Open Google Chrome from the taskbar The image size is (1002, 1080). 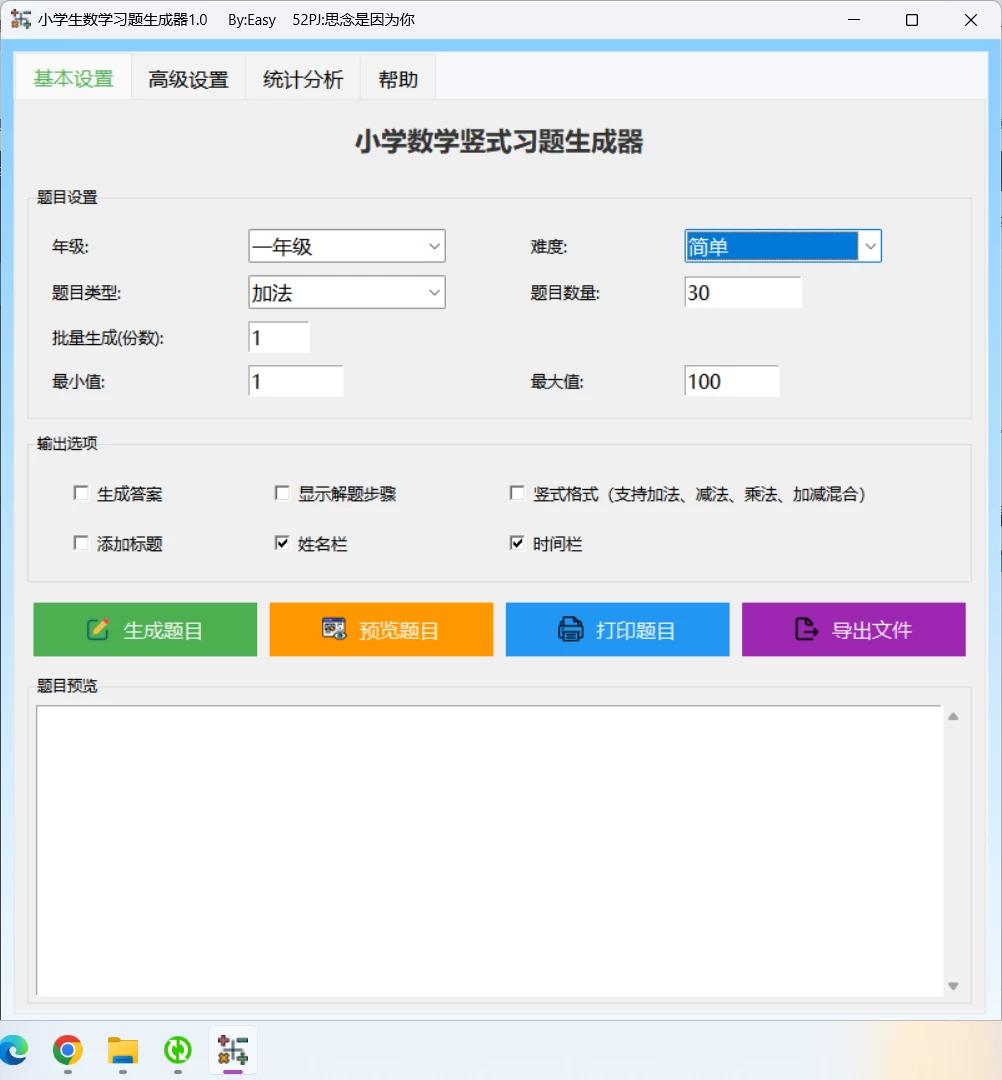pyautogui.click(x=67, y=1050)
